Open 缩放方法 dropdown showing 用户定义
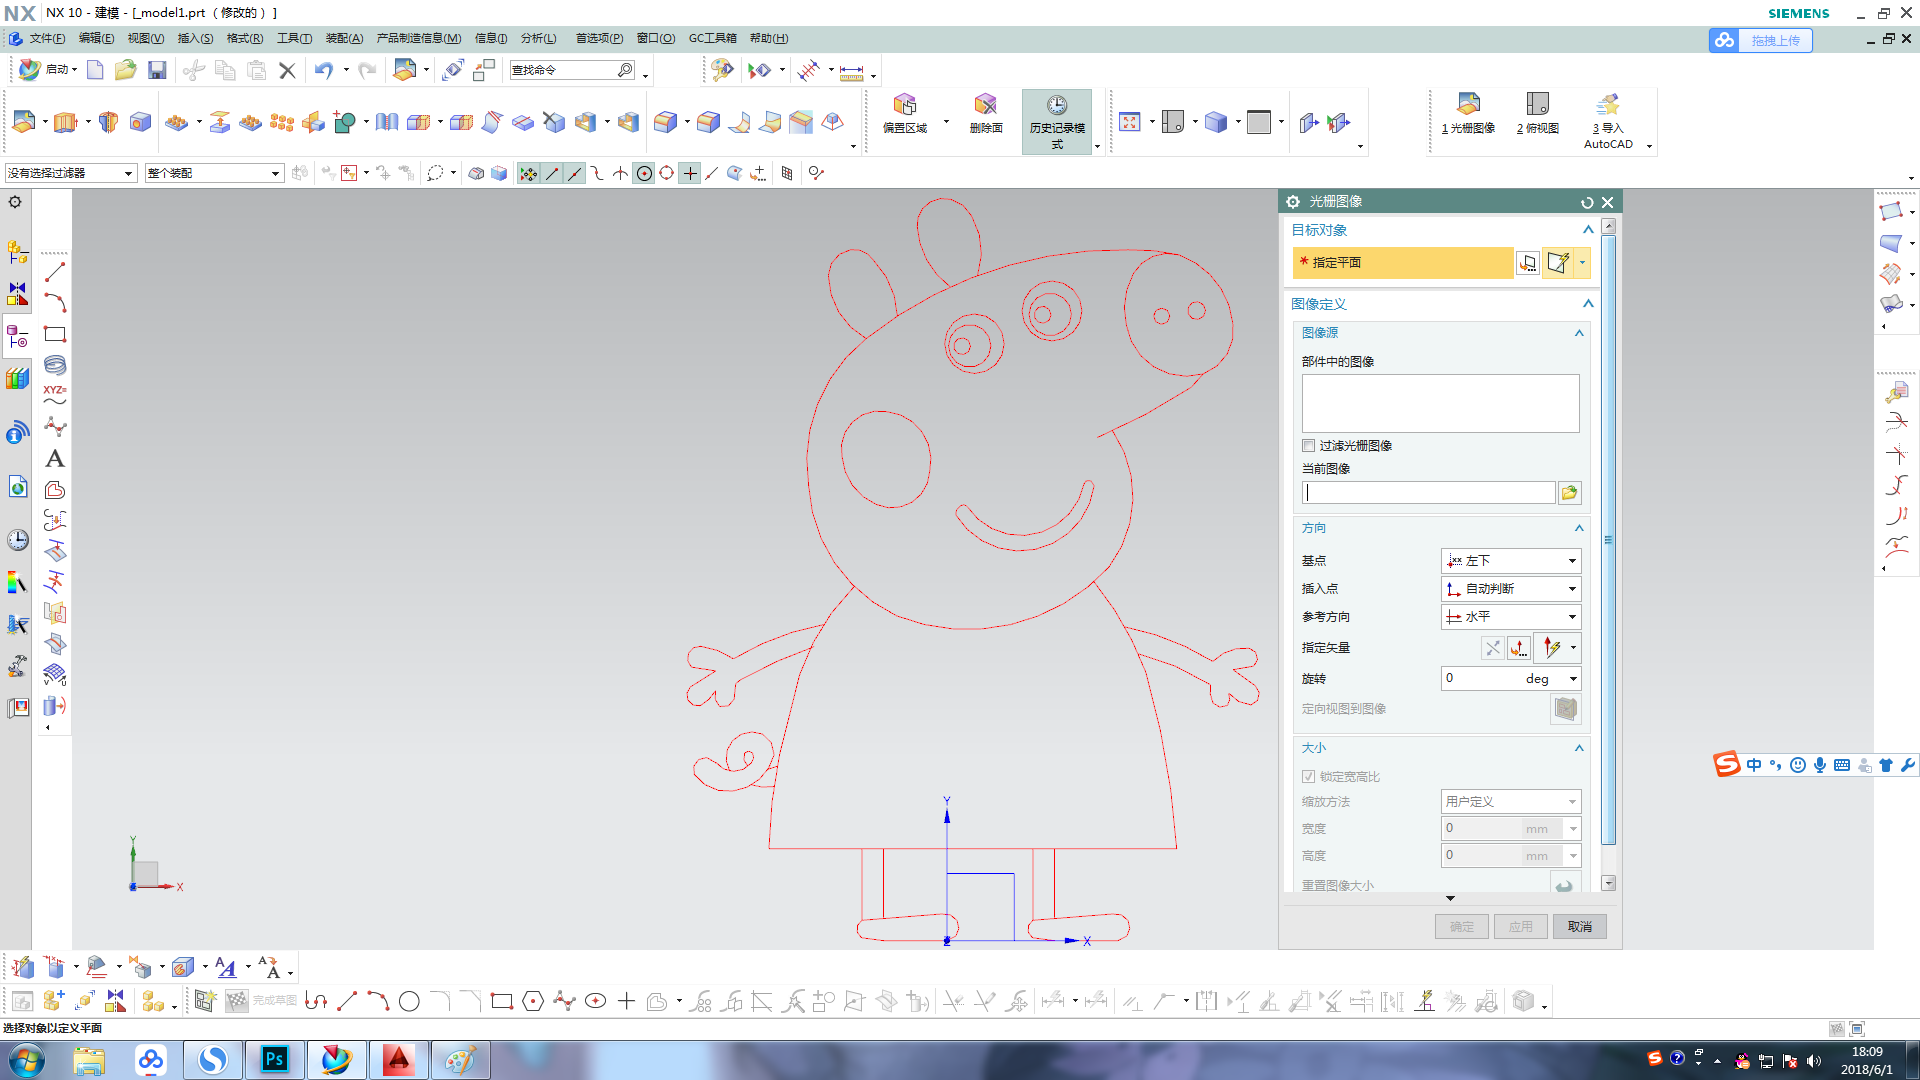 click(x=1510, y=802)
